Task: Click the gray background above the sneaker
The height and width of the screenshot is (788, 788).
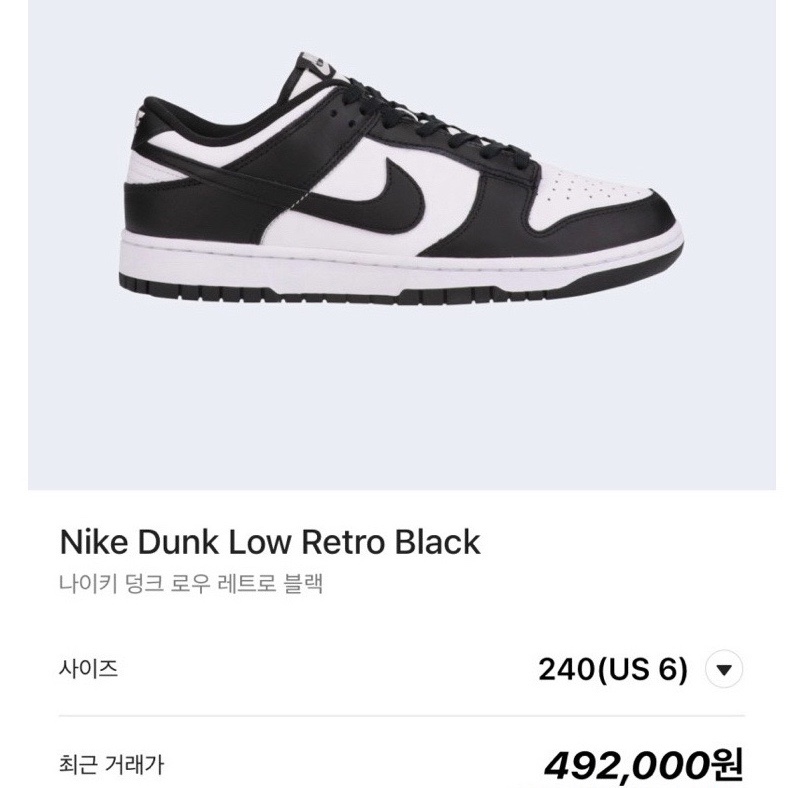Action: coord(402,25)
